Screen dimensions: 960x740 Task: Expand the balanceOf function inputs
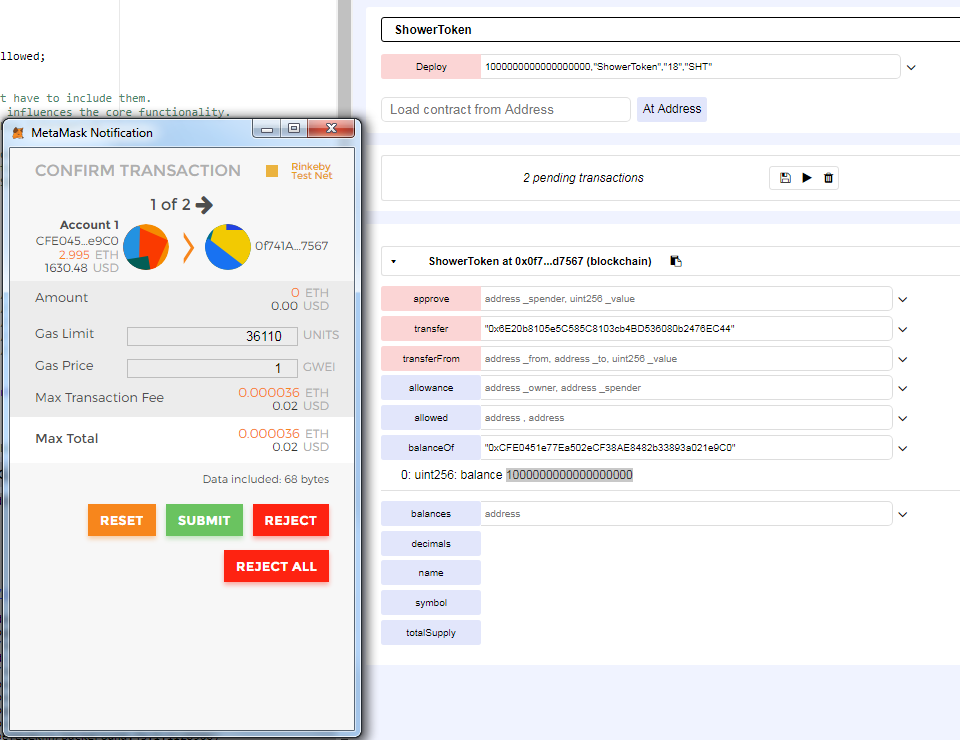tap(902, 449)
